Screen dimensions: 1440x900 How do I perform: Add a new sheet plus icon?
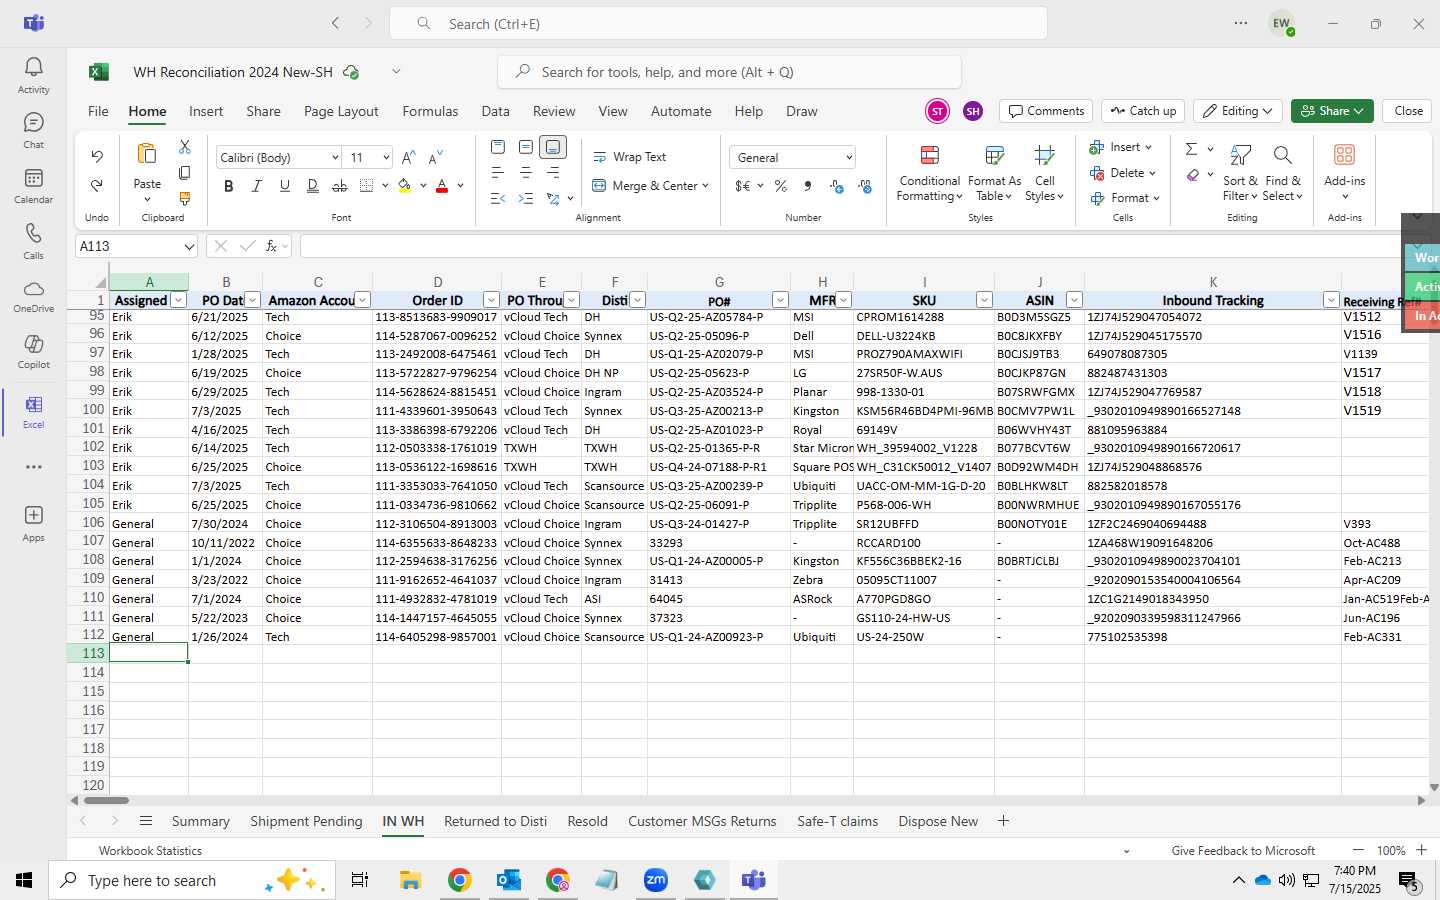coord(1003,821)
